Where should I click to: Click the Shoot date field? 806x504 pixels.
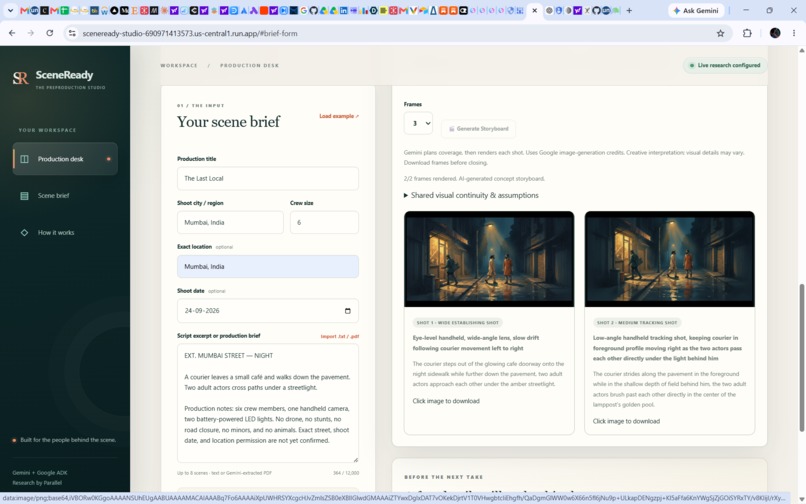point(268,311)
